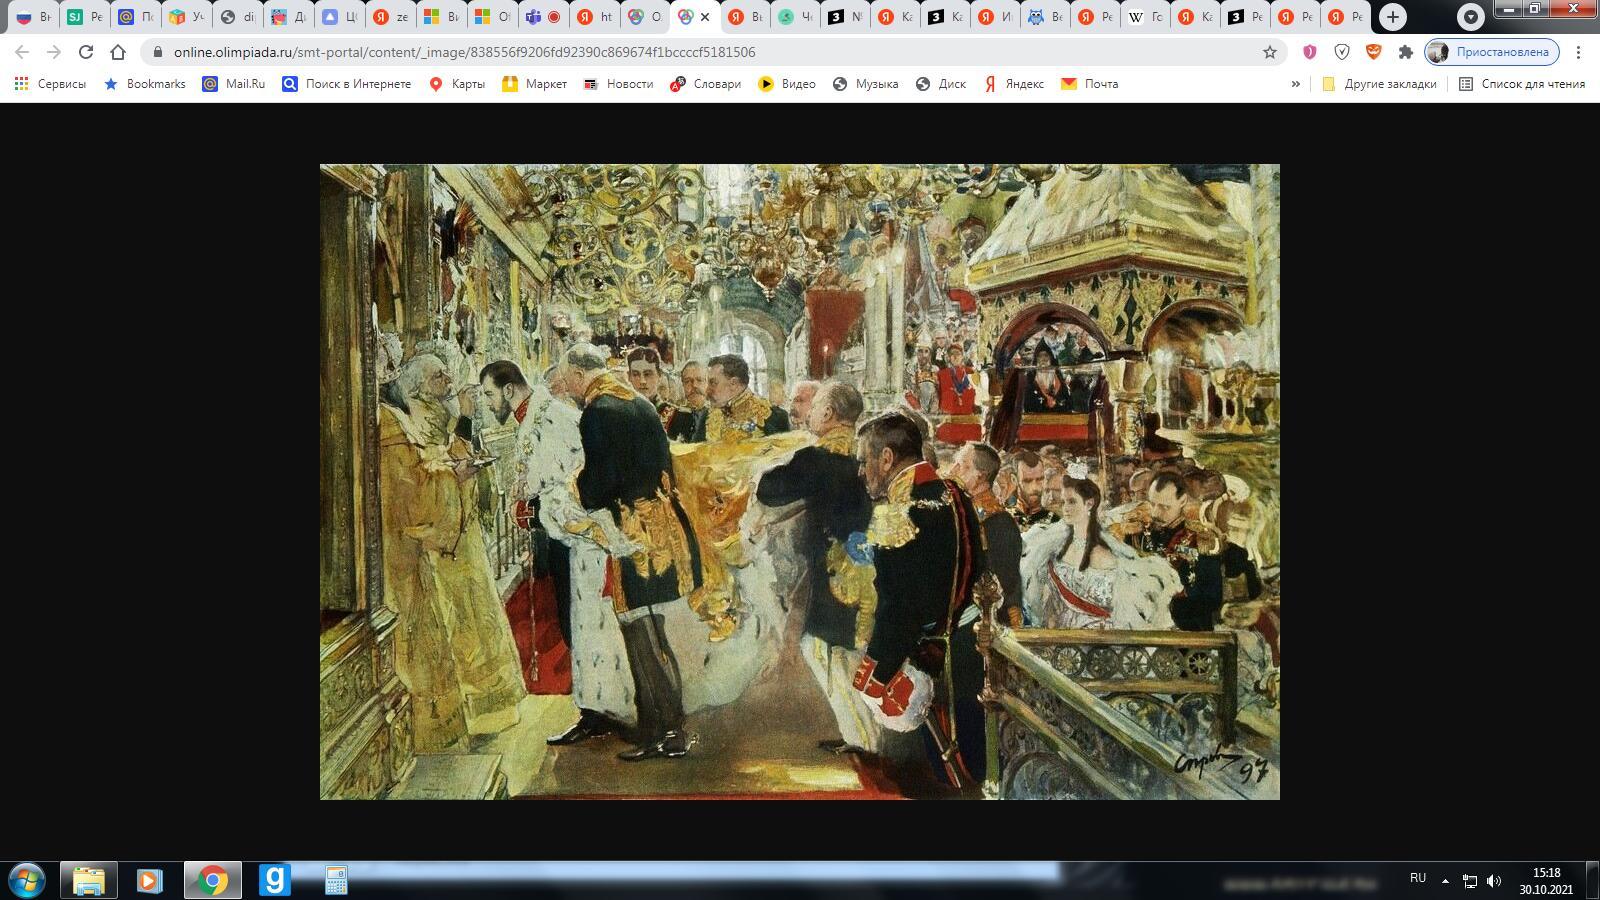Open the volume control speaker icon
Screen dimensions: 1600x900
pyautogui.click(x=1494, y=881)
